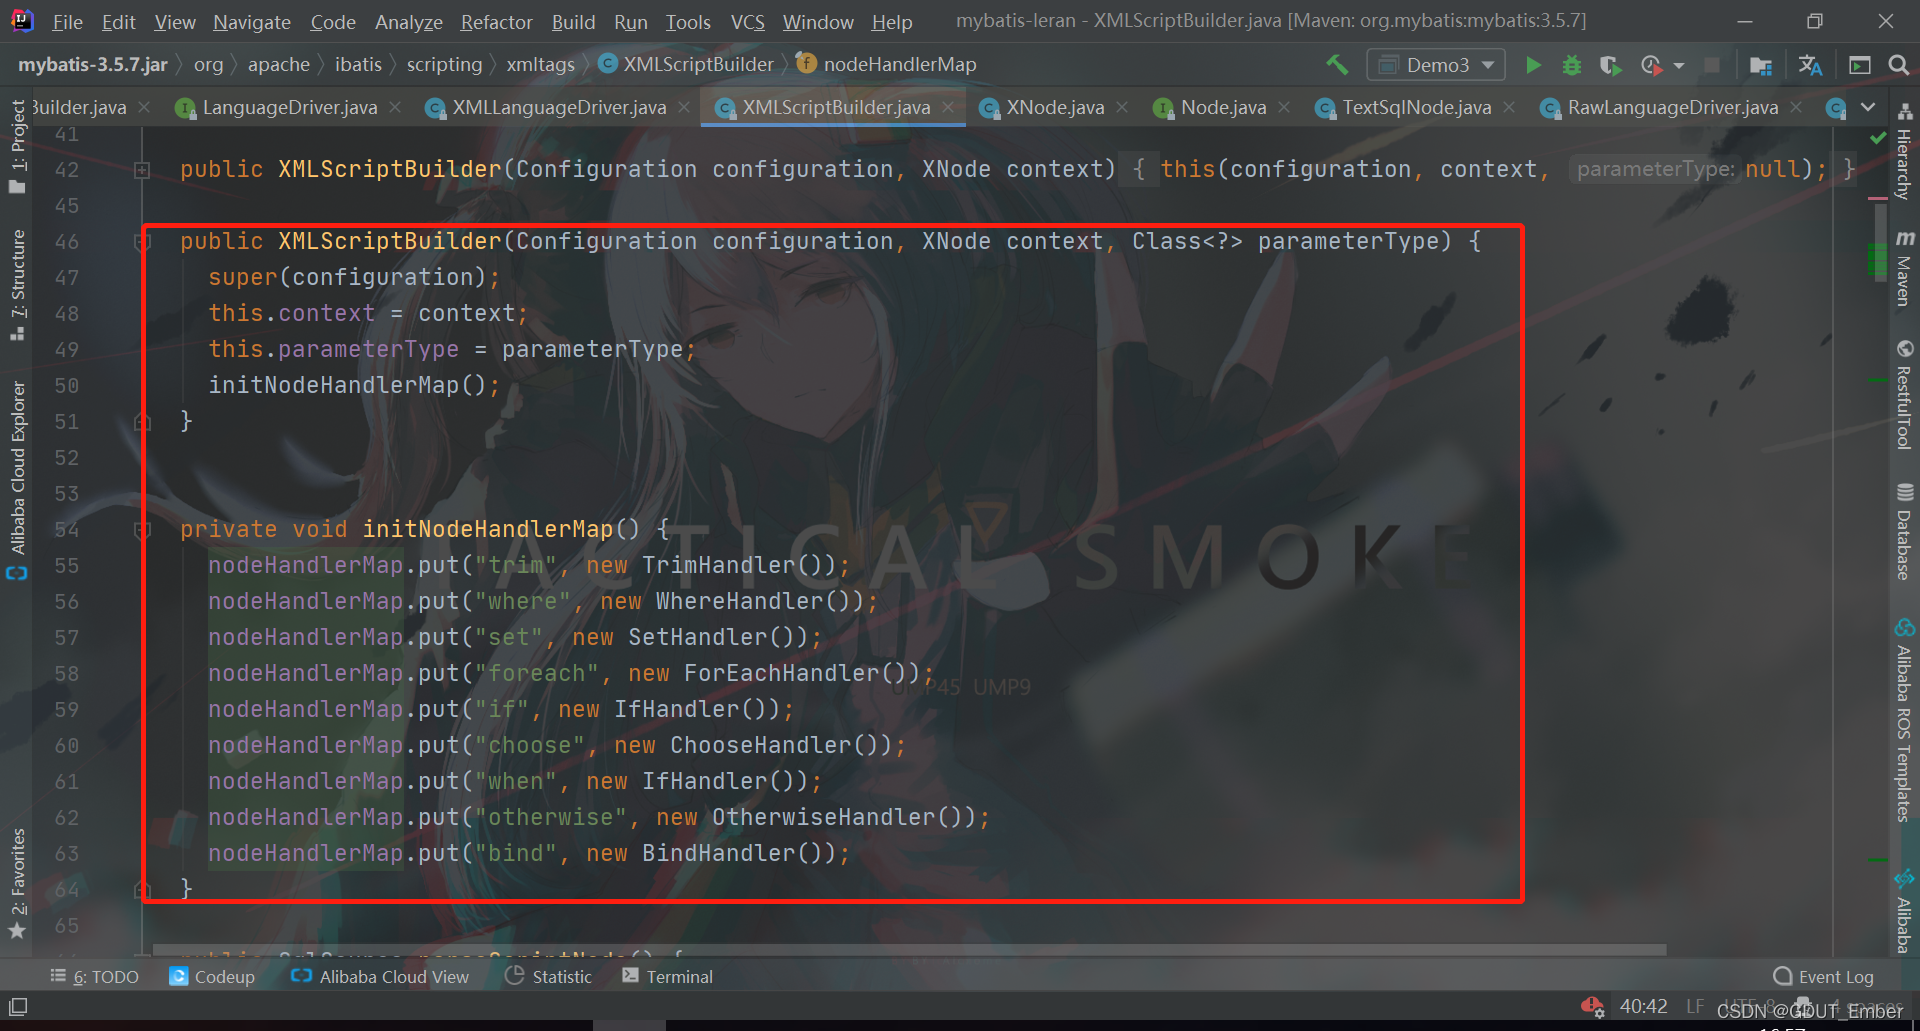The image size is (1920, 1031).
Task: Switch to LanguageDriver.java tab
Action: pos(289,107)
